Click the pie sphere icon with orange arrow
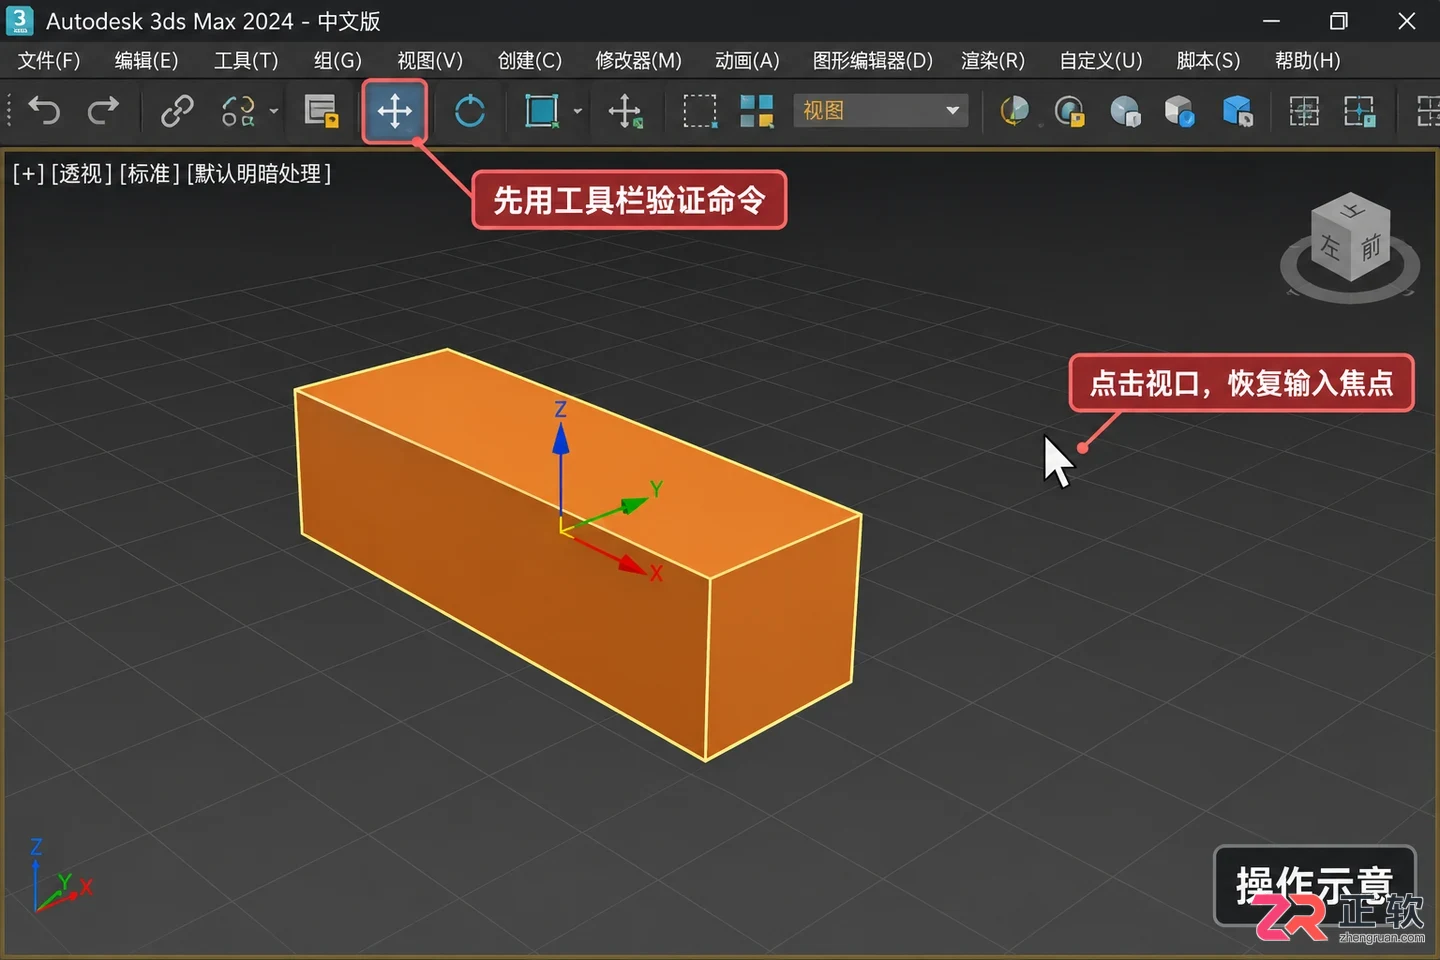Screen dimensions: 1440x960 pos(1014,111)
